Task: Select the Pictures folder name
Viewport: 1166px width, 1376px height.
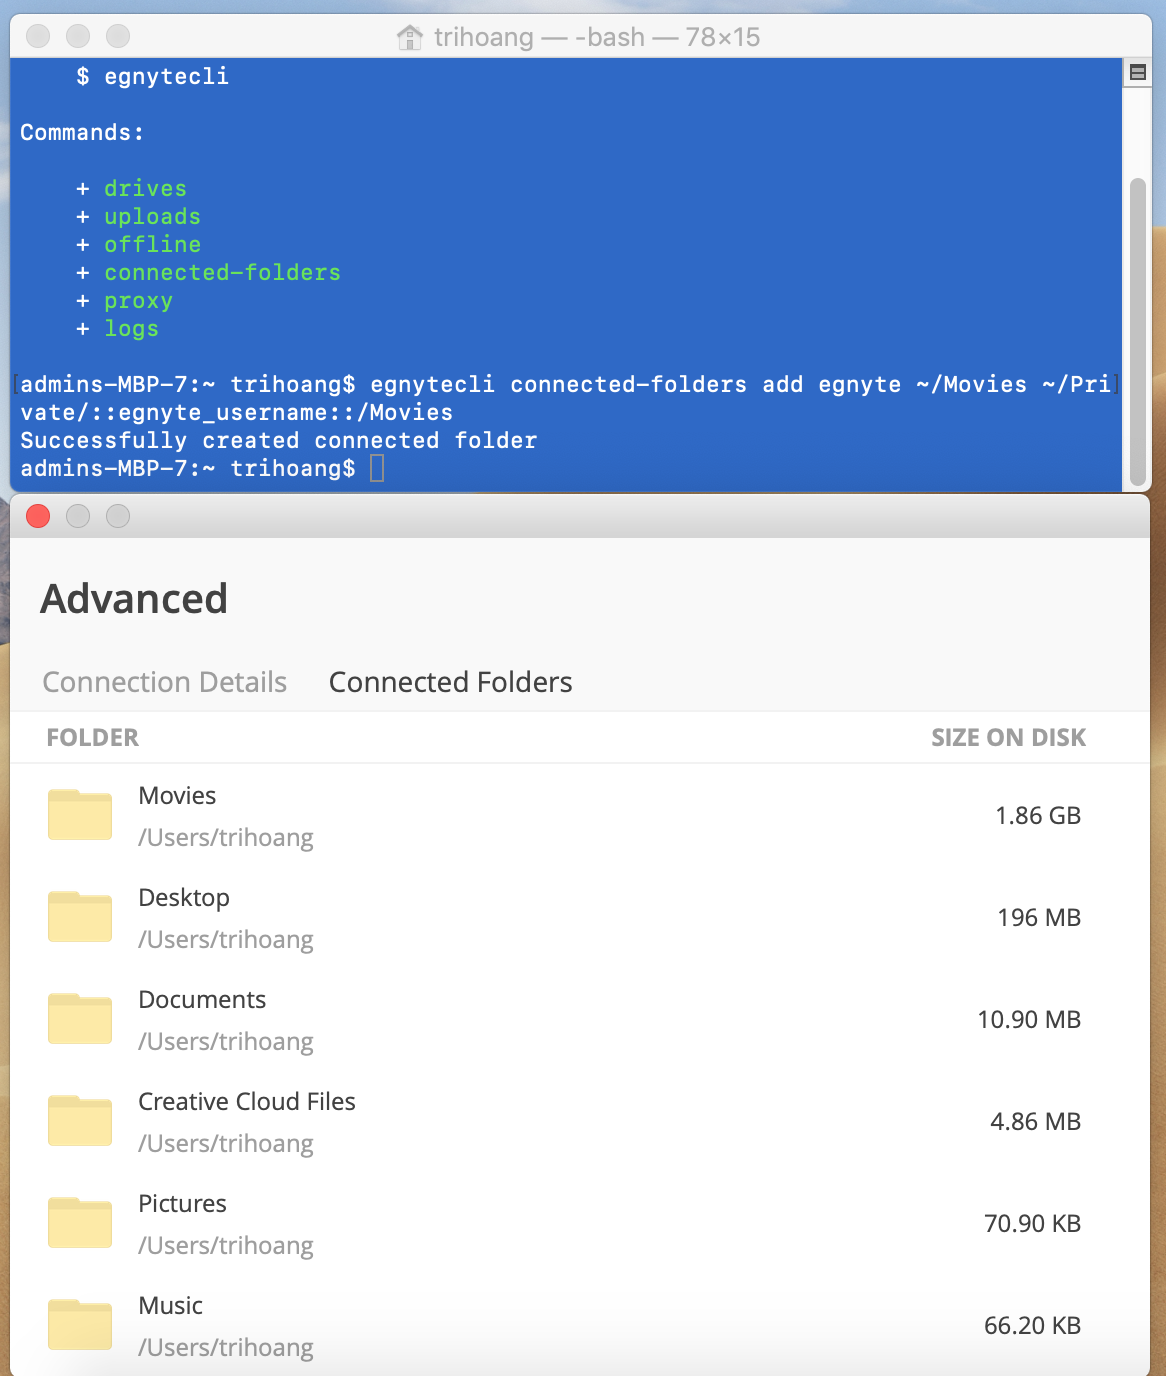Action: click(182, 1203)
